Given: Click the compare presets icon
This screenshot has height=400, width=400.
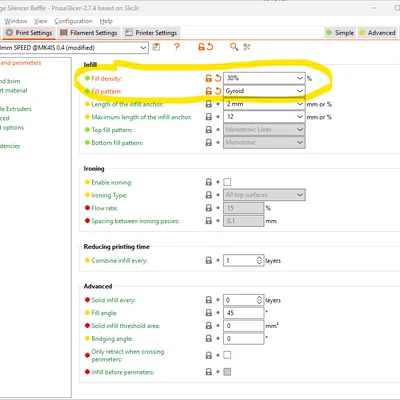Looking at the screenshot, I should 247,47.
